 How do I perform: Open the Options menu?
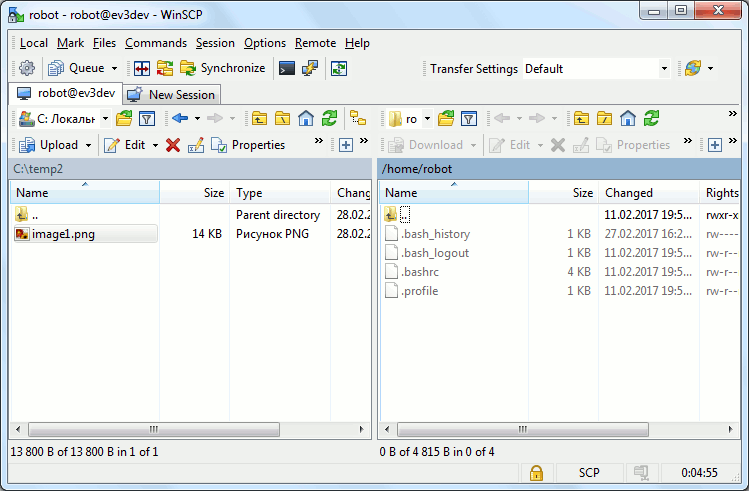click(x=265, y=43)
